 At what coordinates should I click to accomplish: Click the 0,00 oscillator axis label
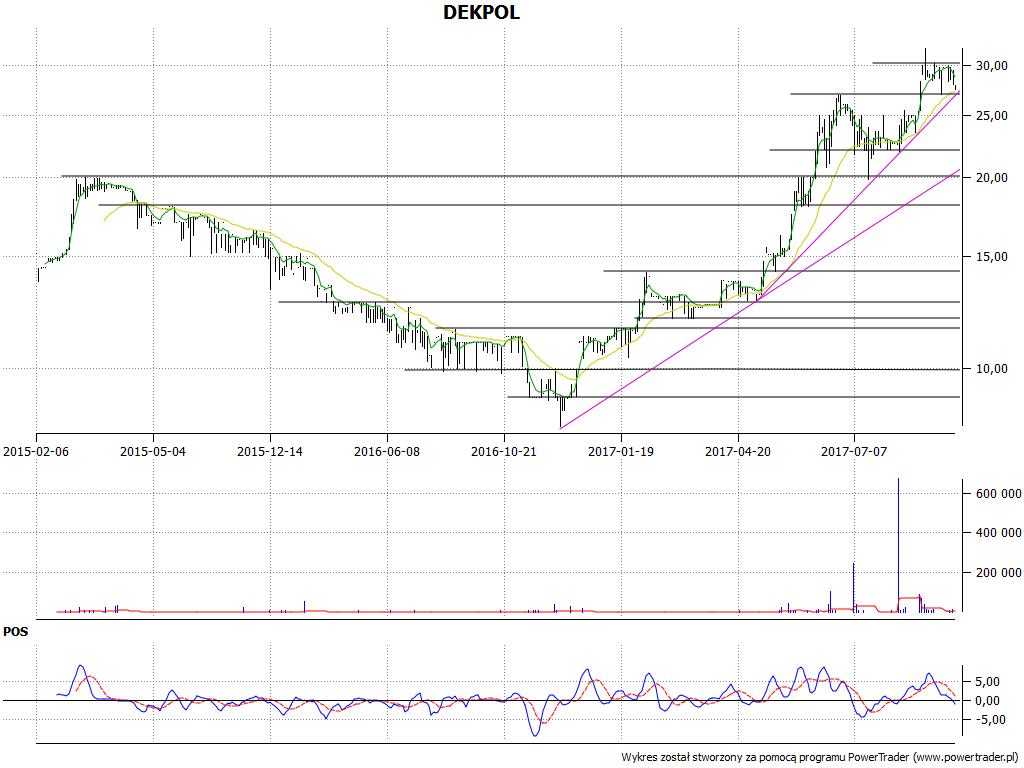point(987,701)
